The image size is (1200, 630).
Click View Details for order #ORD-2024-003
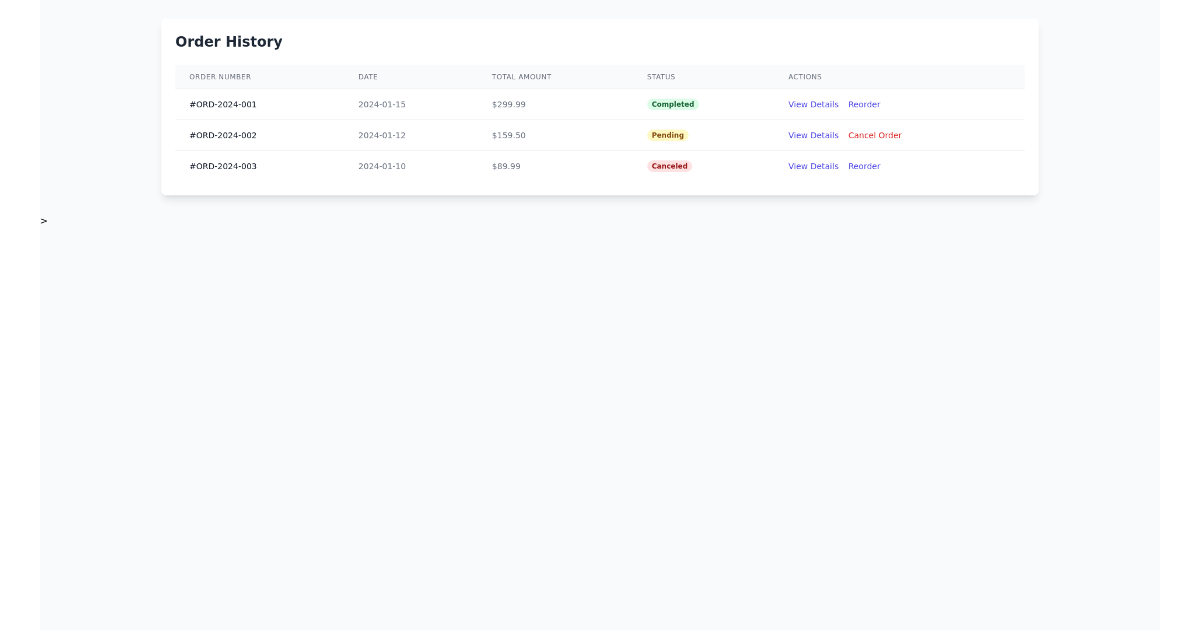click(813, 166)
